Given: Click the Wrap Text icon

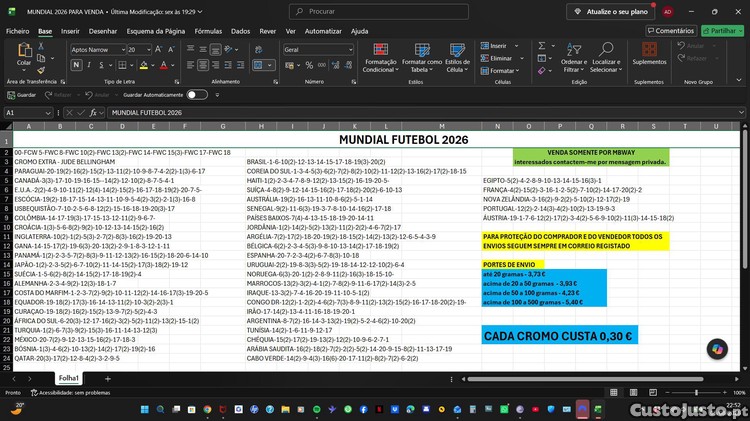Looking at the screenshot, I should pos(259,49).
